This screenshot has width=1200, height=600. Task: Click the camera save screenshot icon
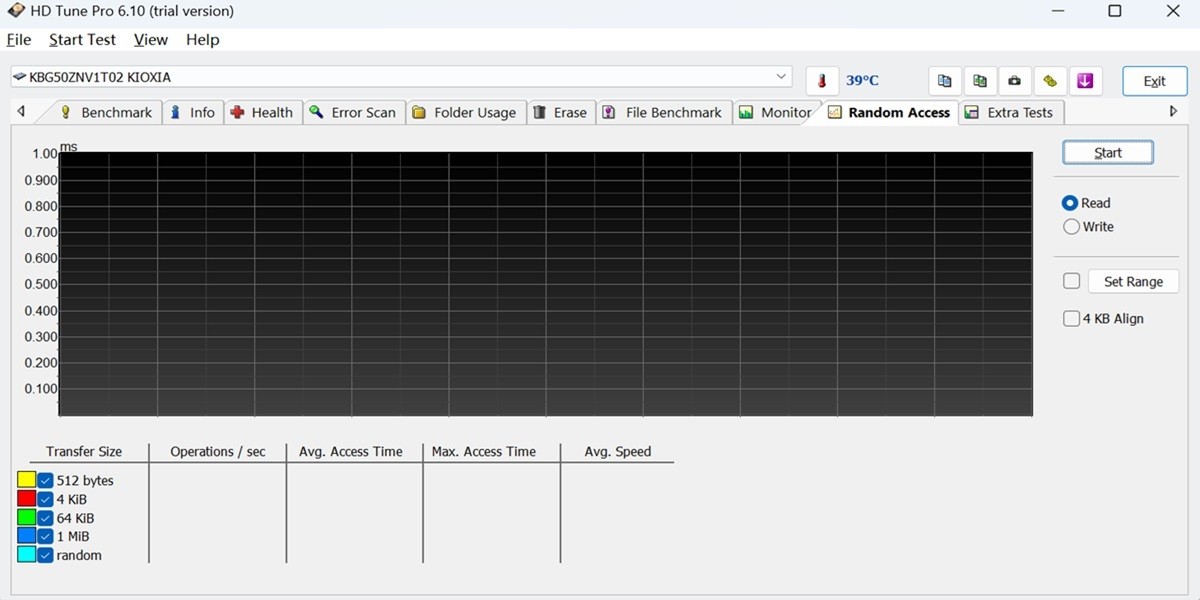click(x=1015, y=81)
